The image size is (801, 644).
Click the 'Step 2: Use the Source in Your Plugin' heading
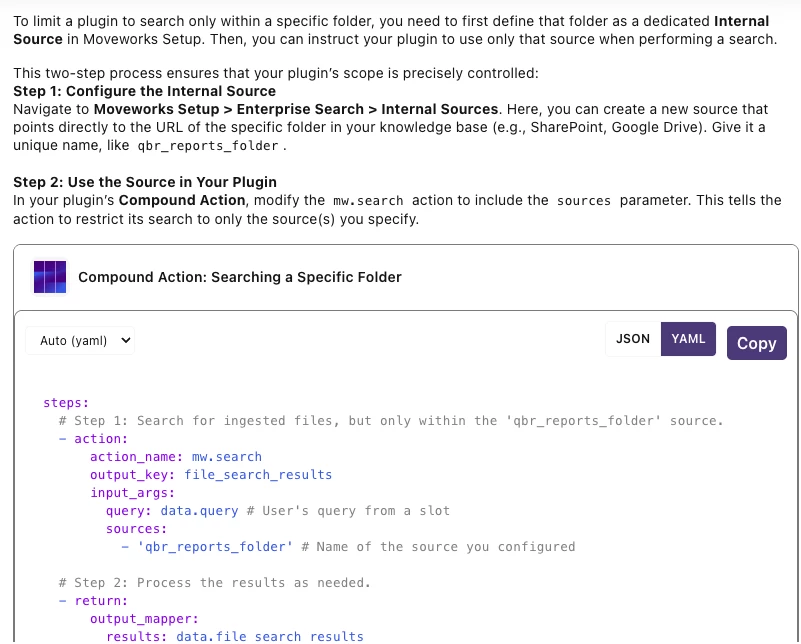pos(145,182)
